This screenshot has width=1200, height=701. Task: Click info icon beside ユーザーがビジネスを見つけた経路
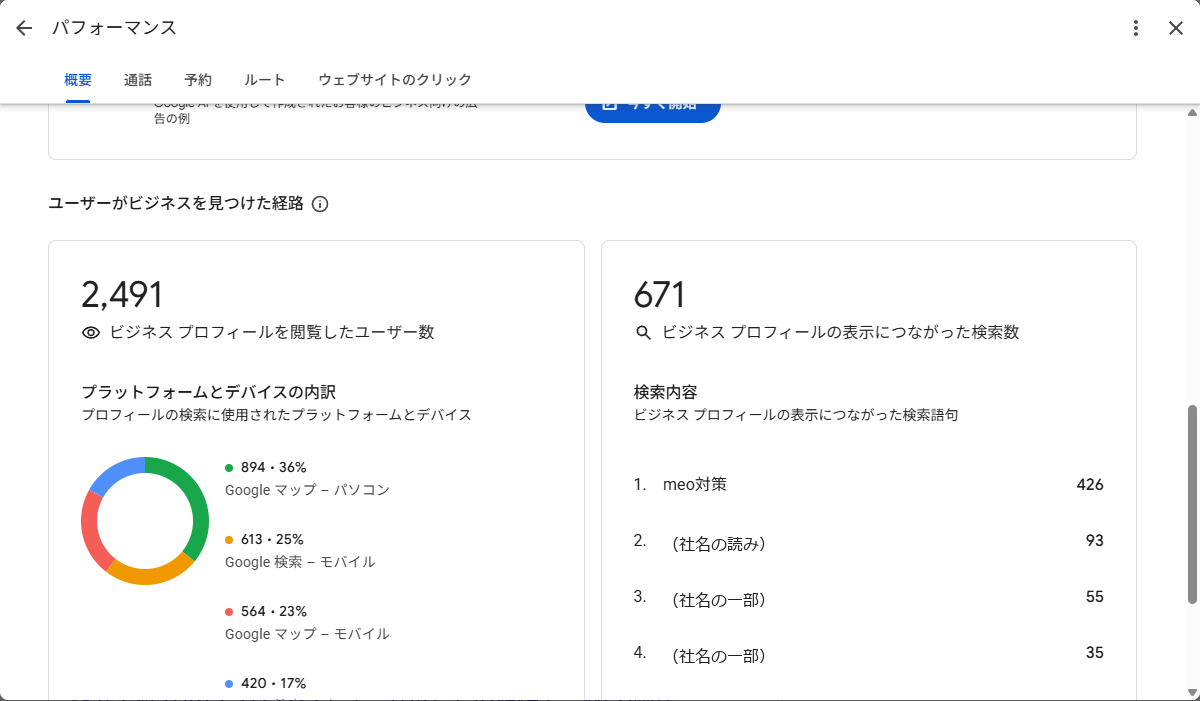tap(320, 204)
